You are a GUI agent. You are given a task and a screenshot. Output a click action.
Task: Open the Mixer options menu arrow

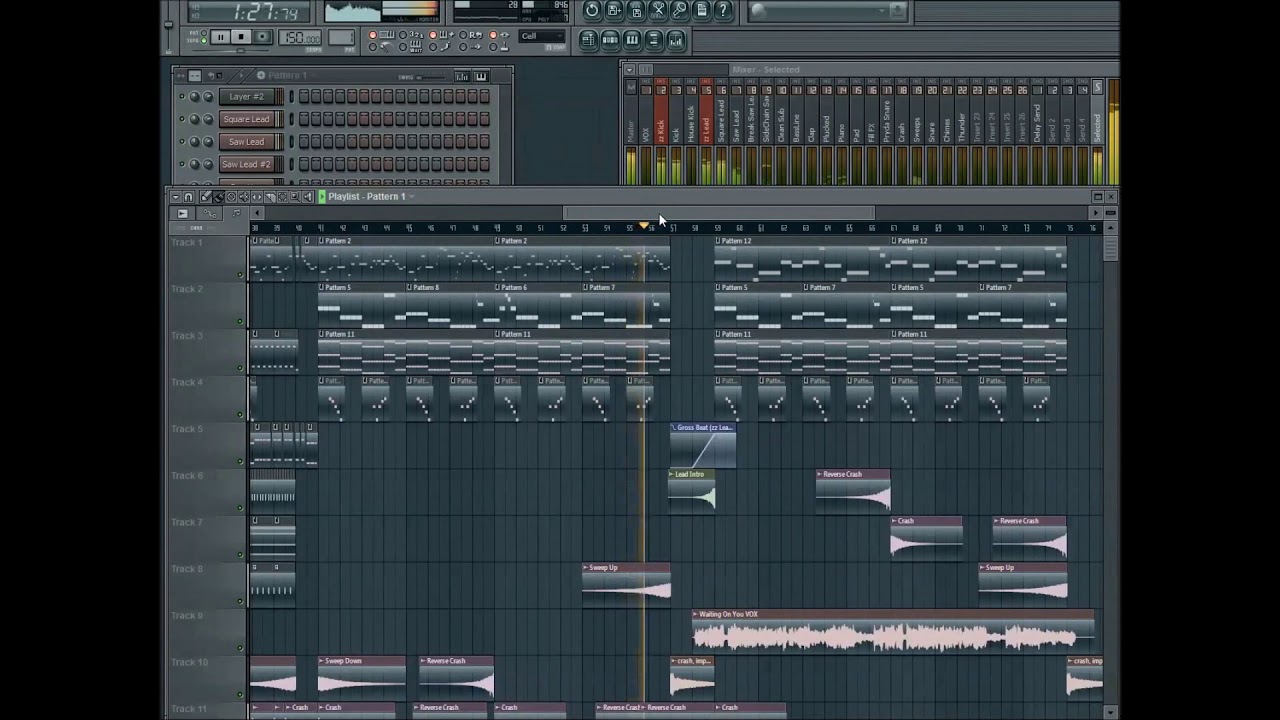coord(629,69)
